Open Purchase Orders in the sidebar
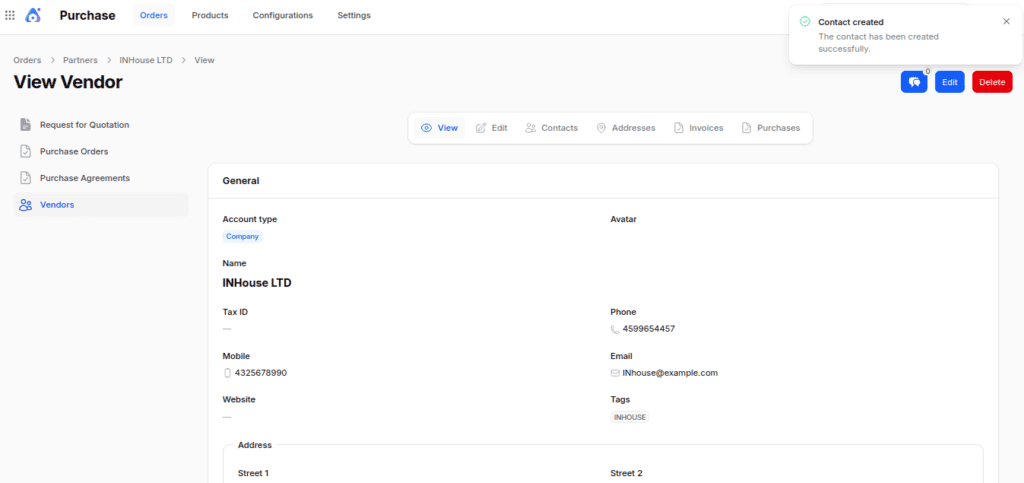Image resolution: width=1024 pixels, height=483 pixels. (101, 151)
